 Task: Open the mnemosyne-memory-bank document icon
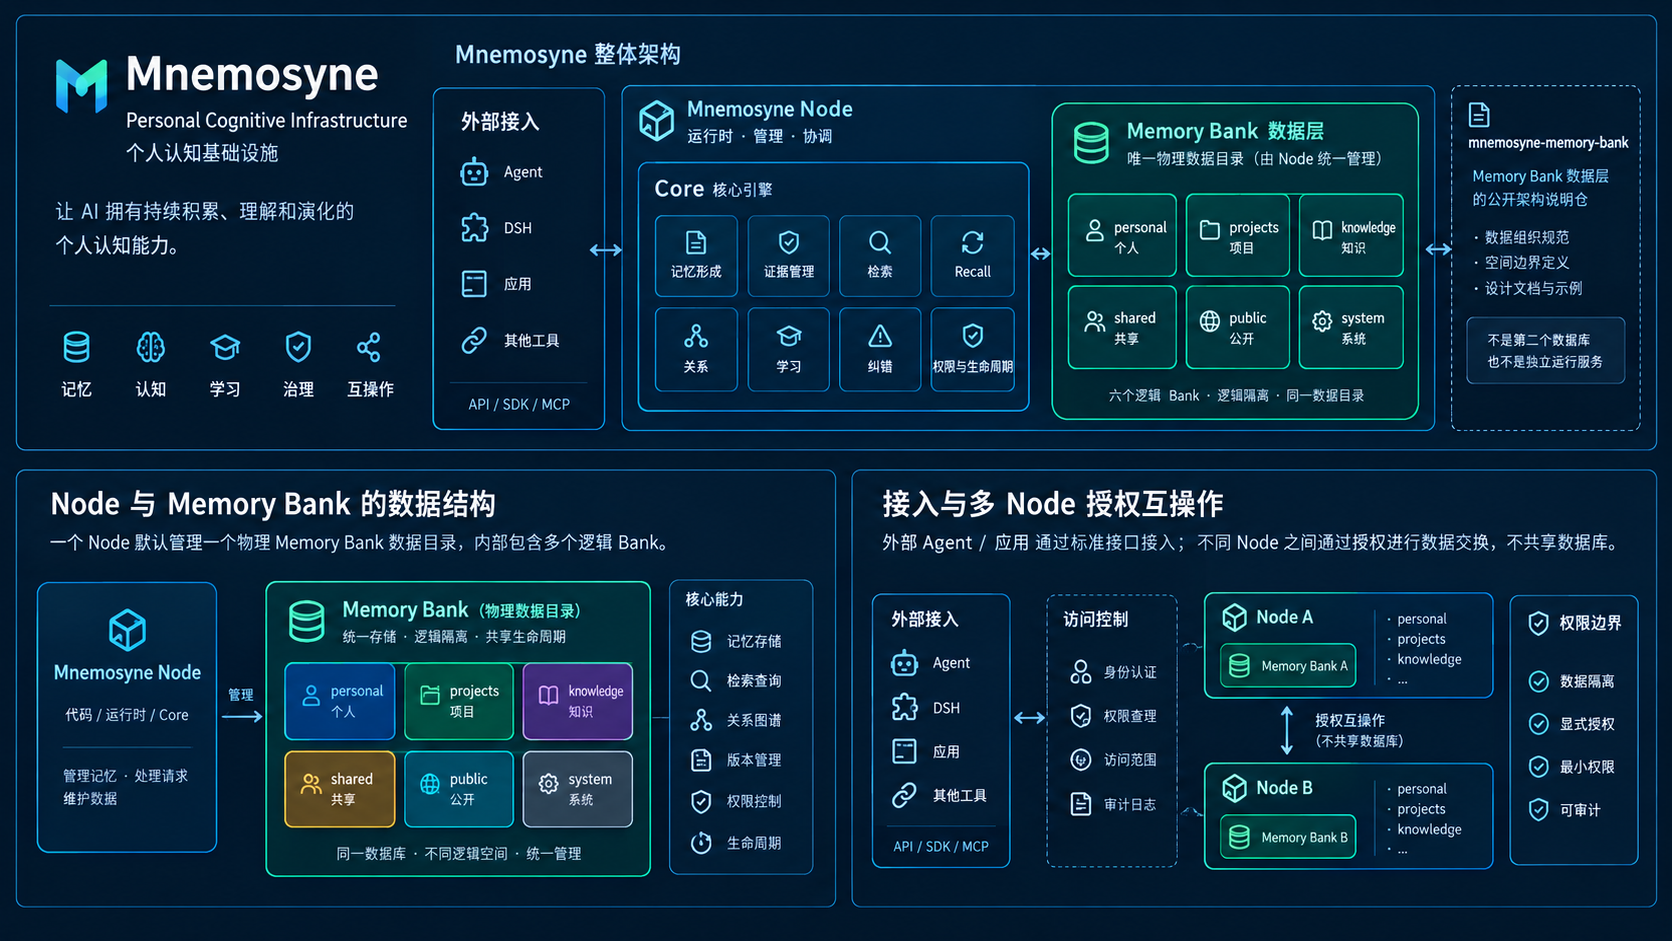pyautogui.click(x=1479, y=115)
